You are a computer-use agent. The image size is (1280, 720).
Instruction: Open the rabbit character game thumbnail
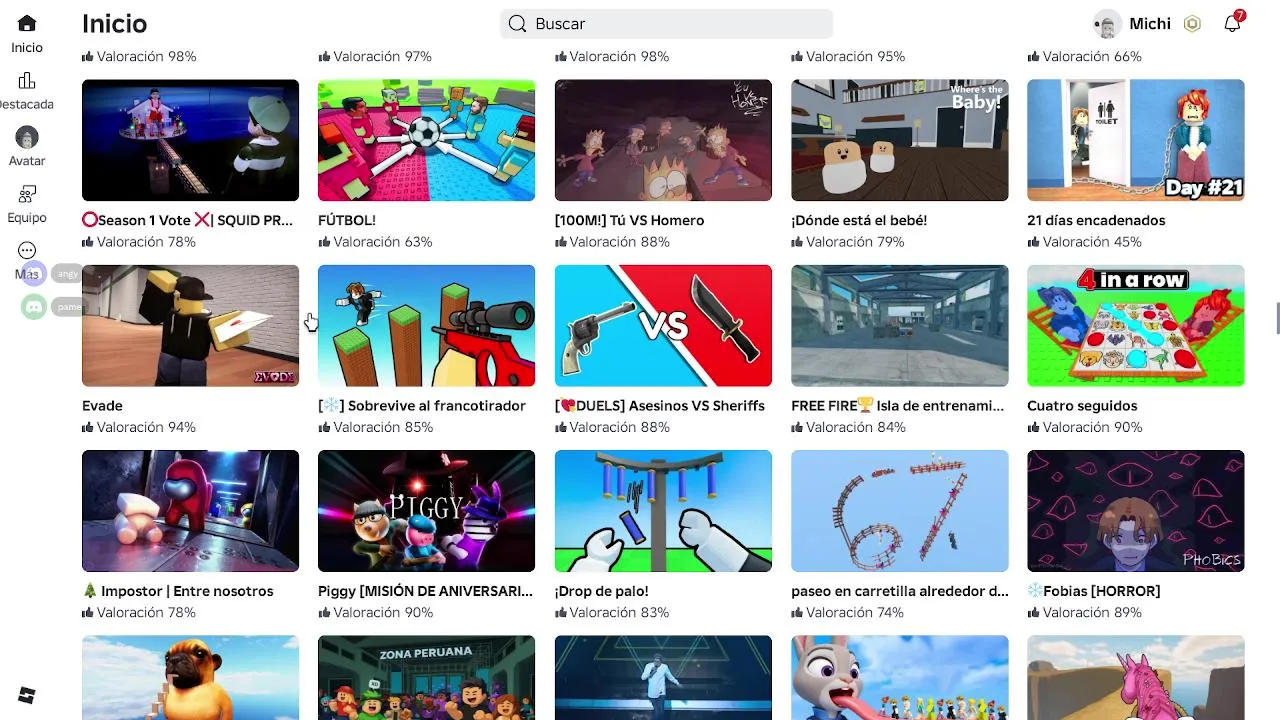tap(899, 677)
